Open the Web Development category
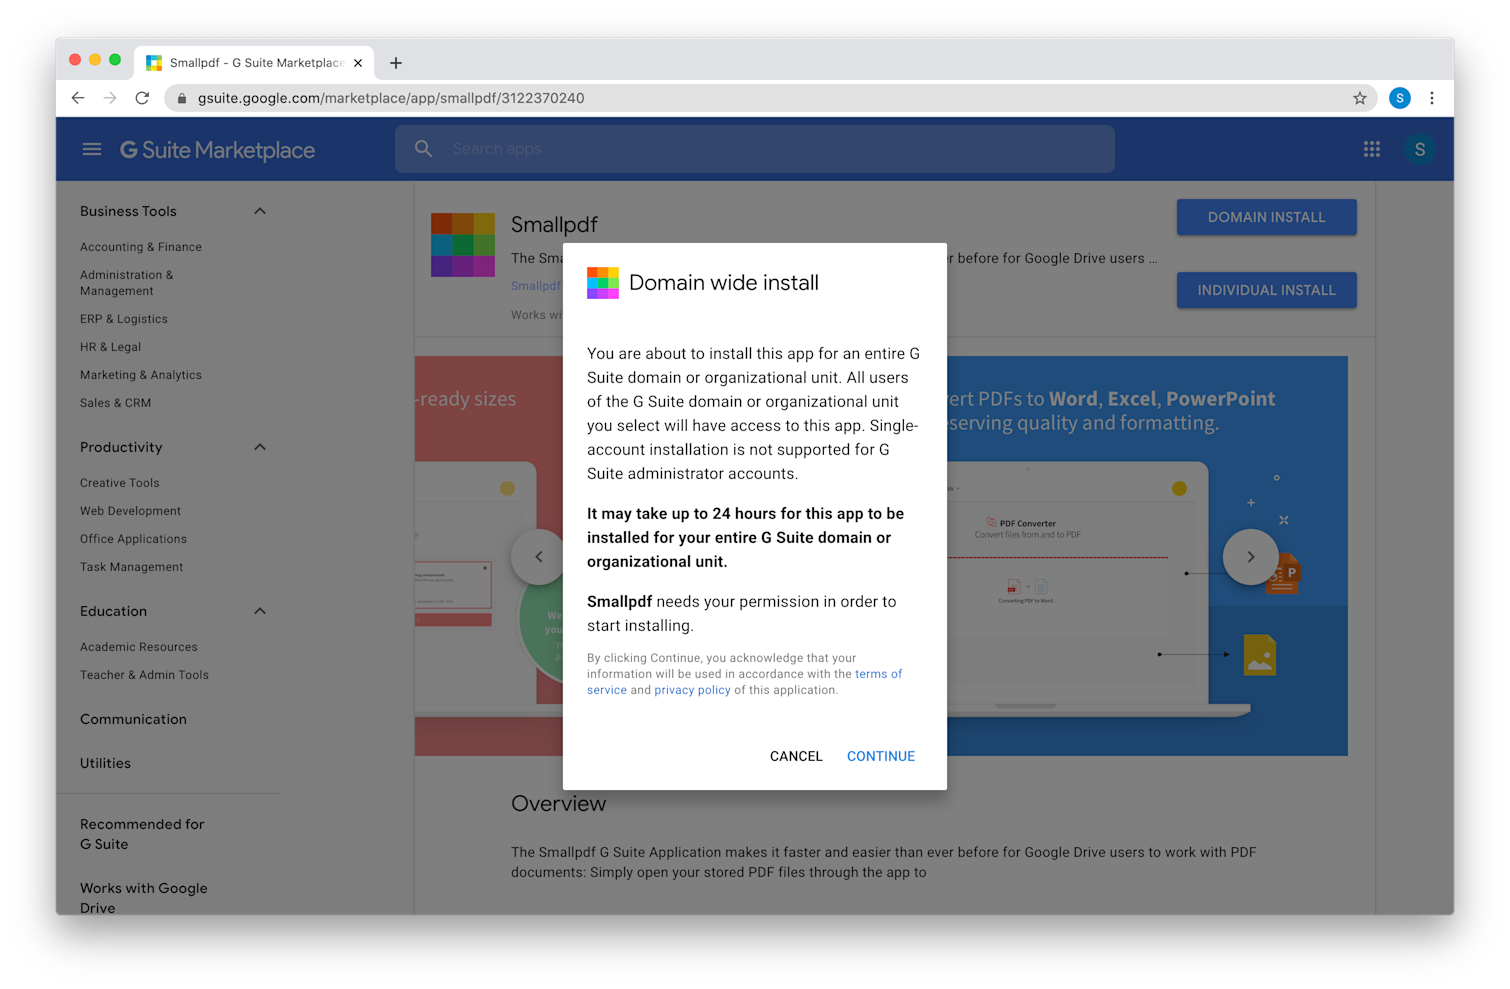This screenshot has height=989, width=1510. [x=131, y=511]
